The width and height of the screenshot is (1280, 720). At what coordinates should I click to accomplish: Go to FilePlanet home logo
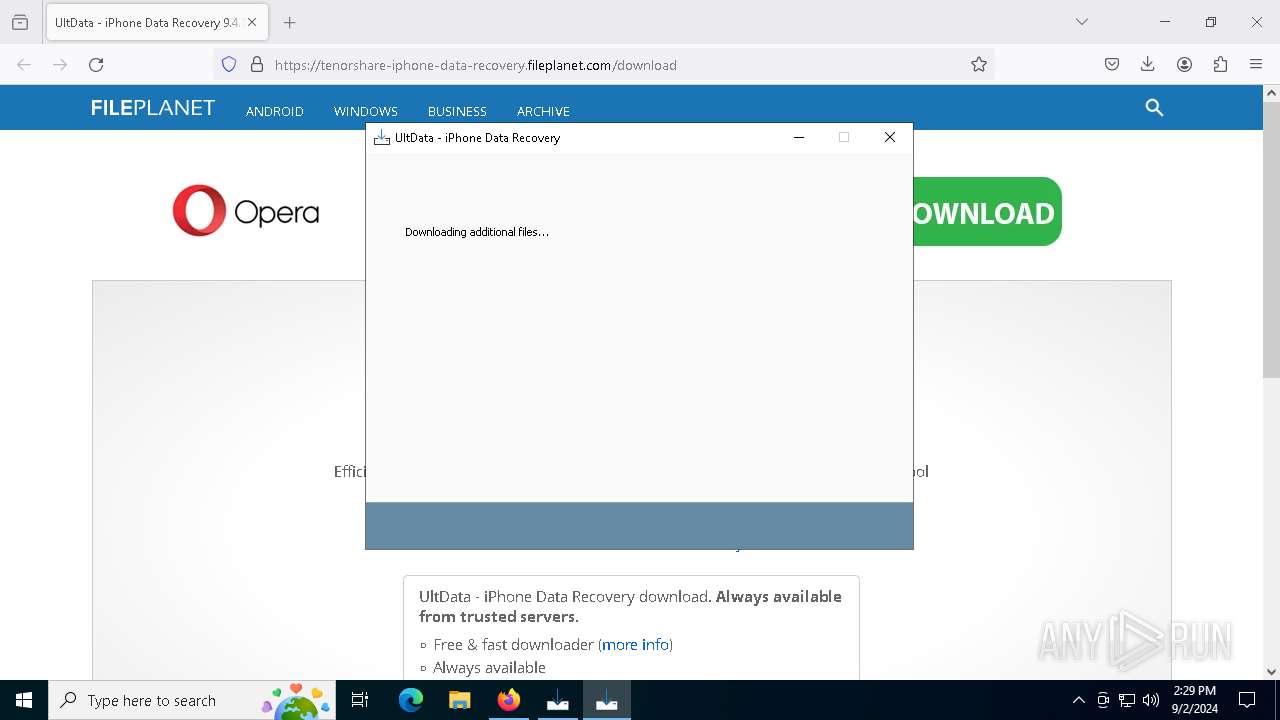(x=153, y=108)
